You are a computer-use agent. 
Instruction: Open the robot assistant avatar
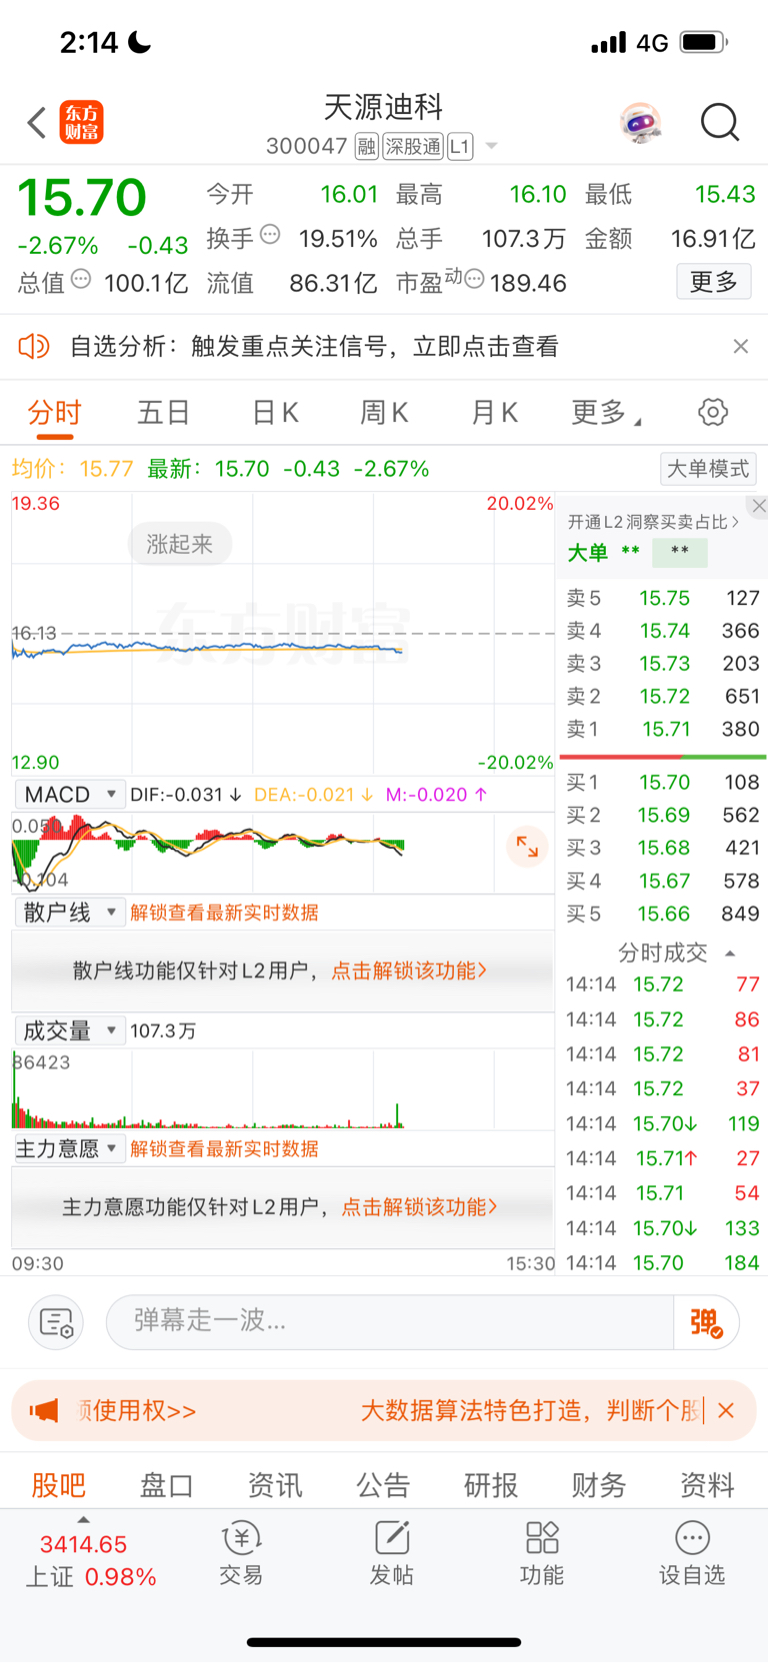point(641,123)
